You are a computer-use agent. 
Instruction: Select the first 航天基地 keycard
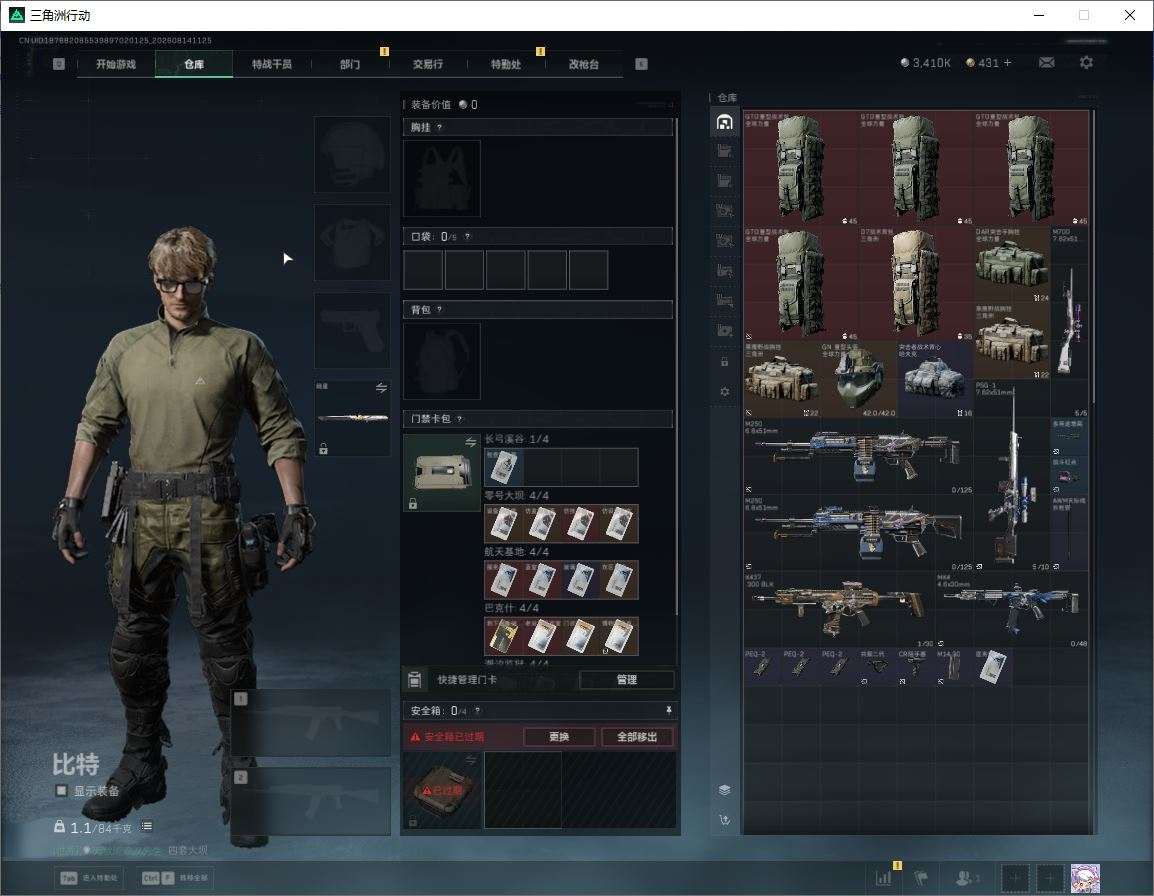(x=504, y=580)
